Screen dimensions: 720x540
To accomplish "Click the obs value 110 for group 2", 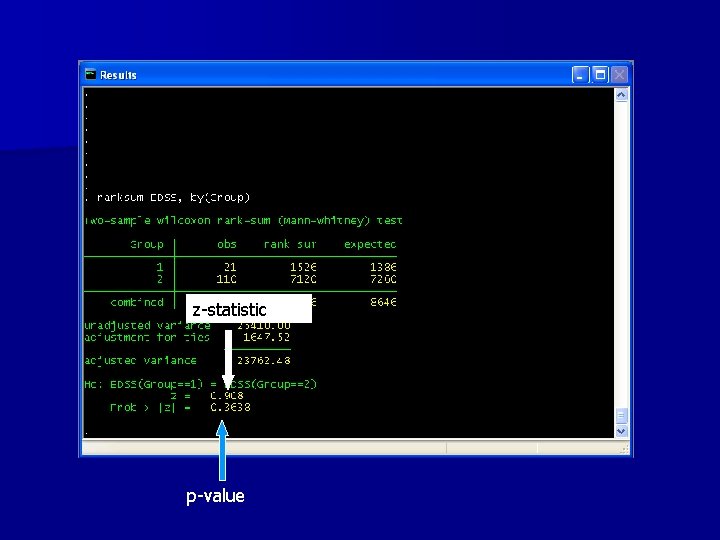I will click(x=226, y=279).
